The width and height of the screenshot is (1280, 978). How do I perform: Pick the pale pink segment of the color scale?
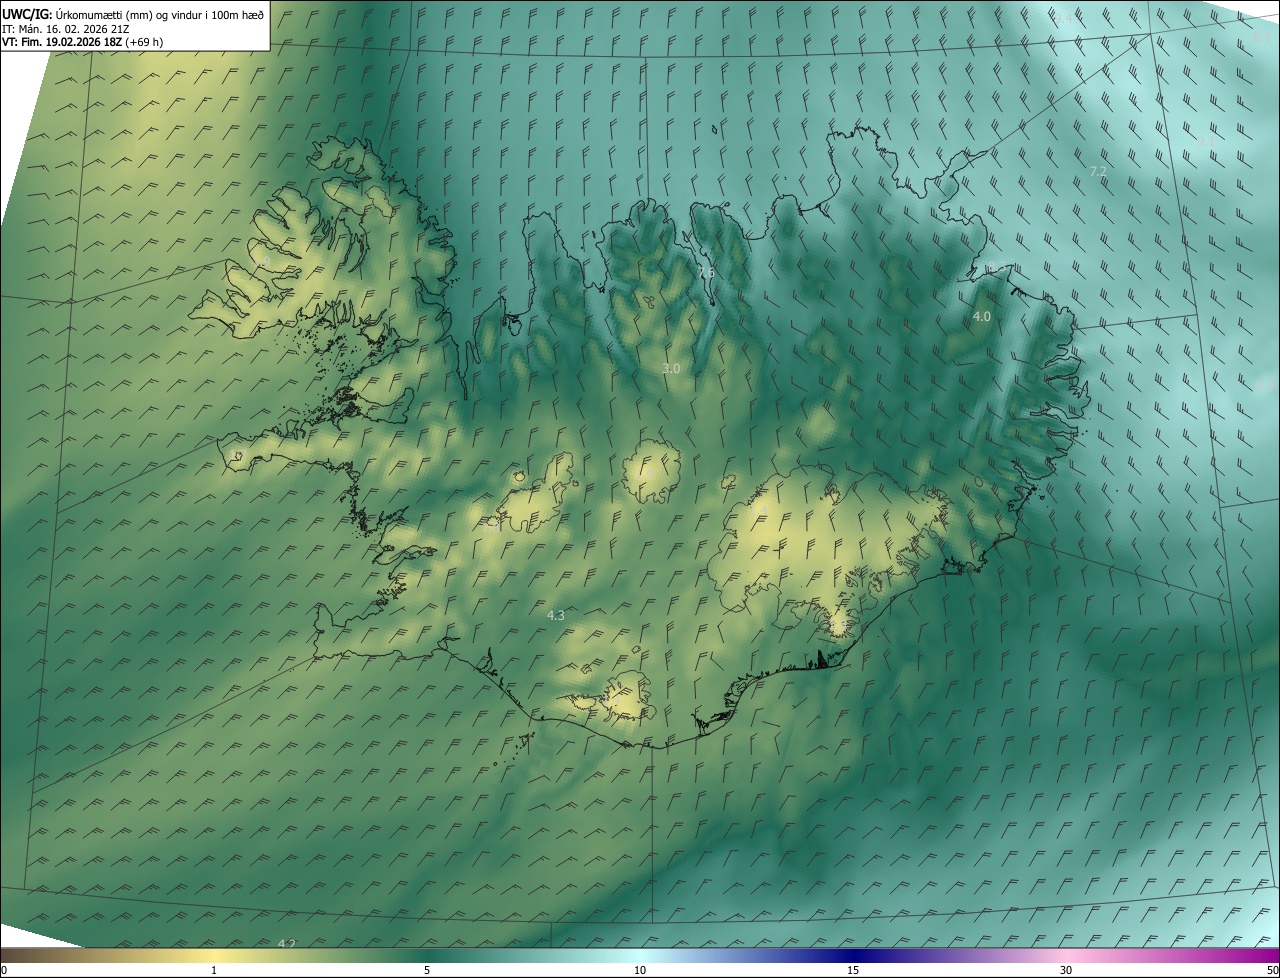(1066, 956)
